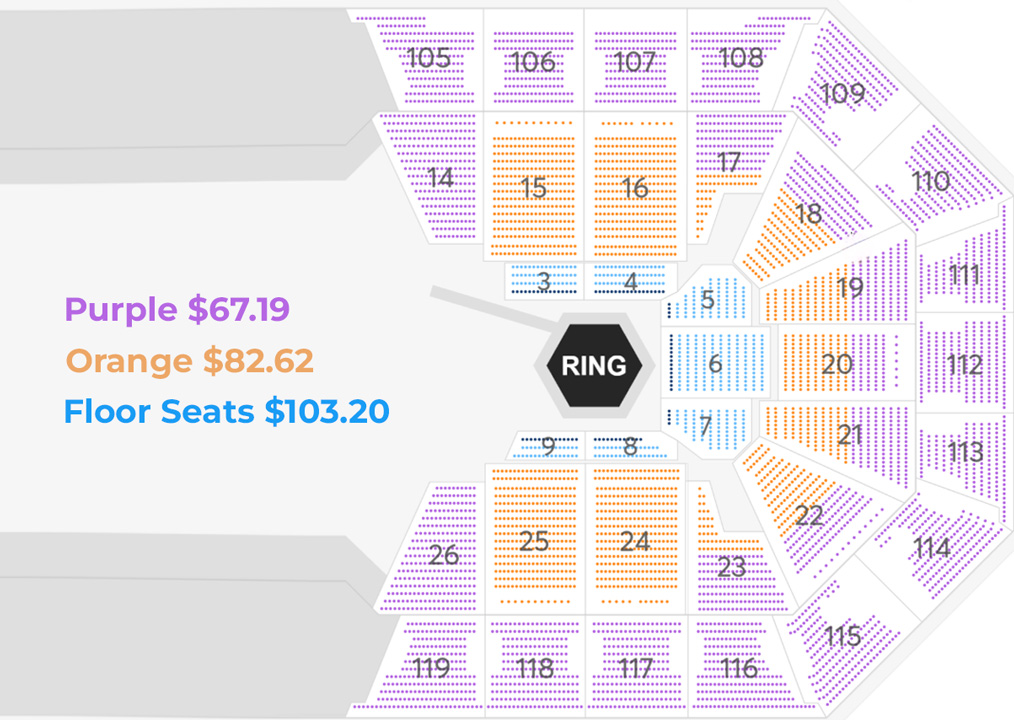Choose orange section 24
The width and height of the screenshot is (1014, 720).
click(635, 541)
